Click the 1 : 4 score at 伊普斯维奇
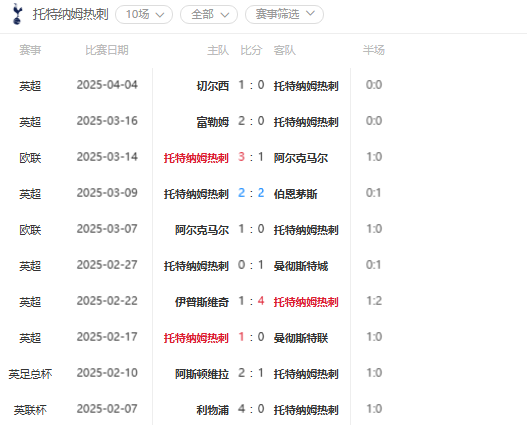Viewport: 527px width, 425px height. coord(251,301)
